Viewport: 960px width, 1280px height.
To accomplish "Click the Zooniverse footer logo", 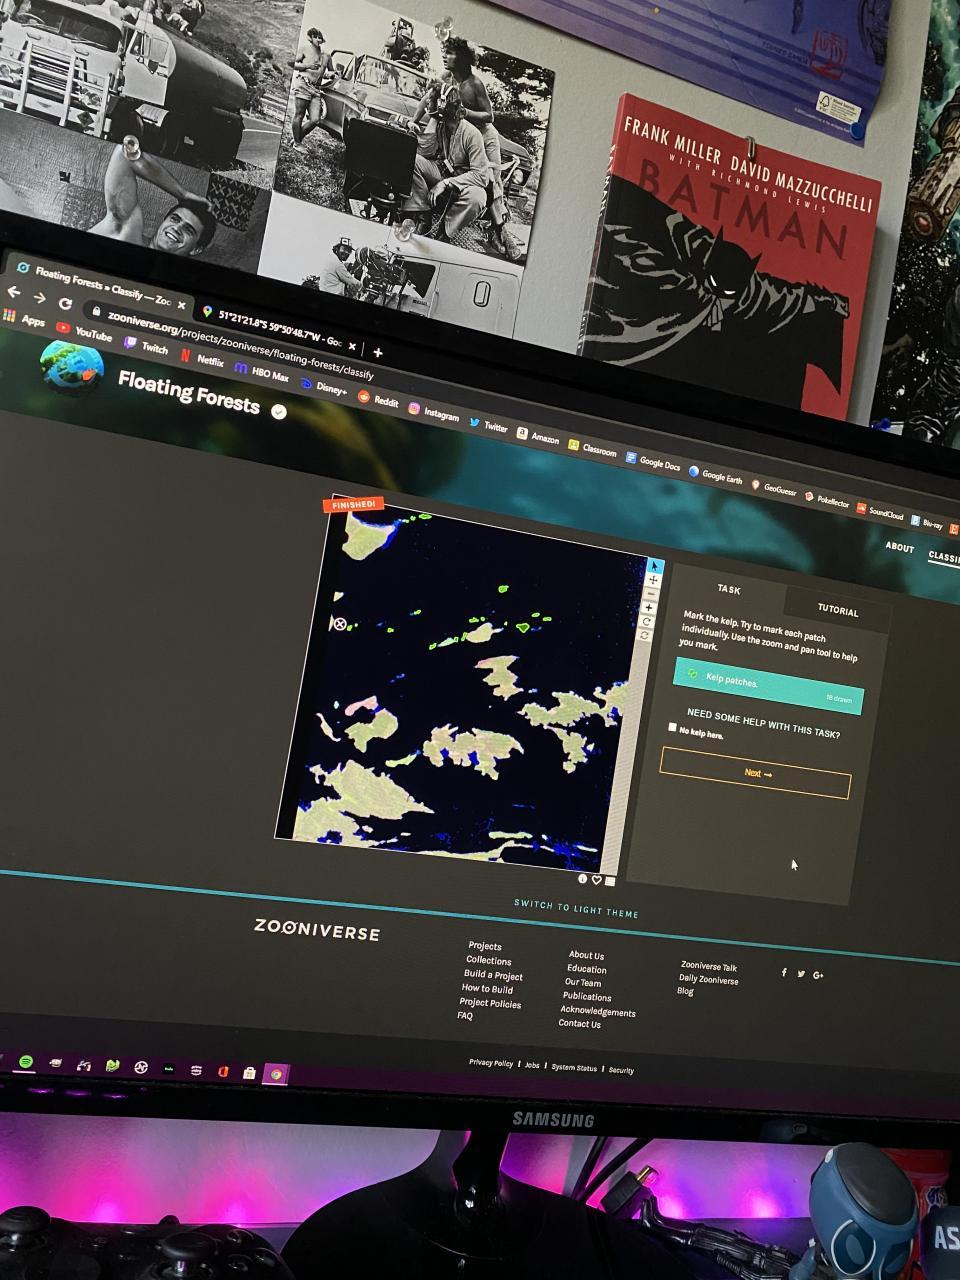I will (317, 931).
